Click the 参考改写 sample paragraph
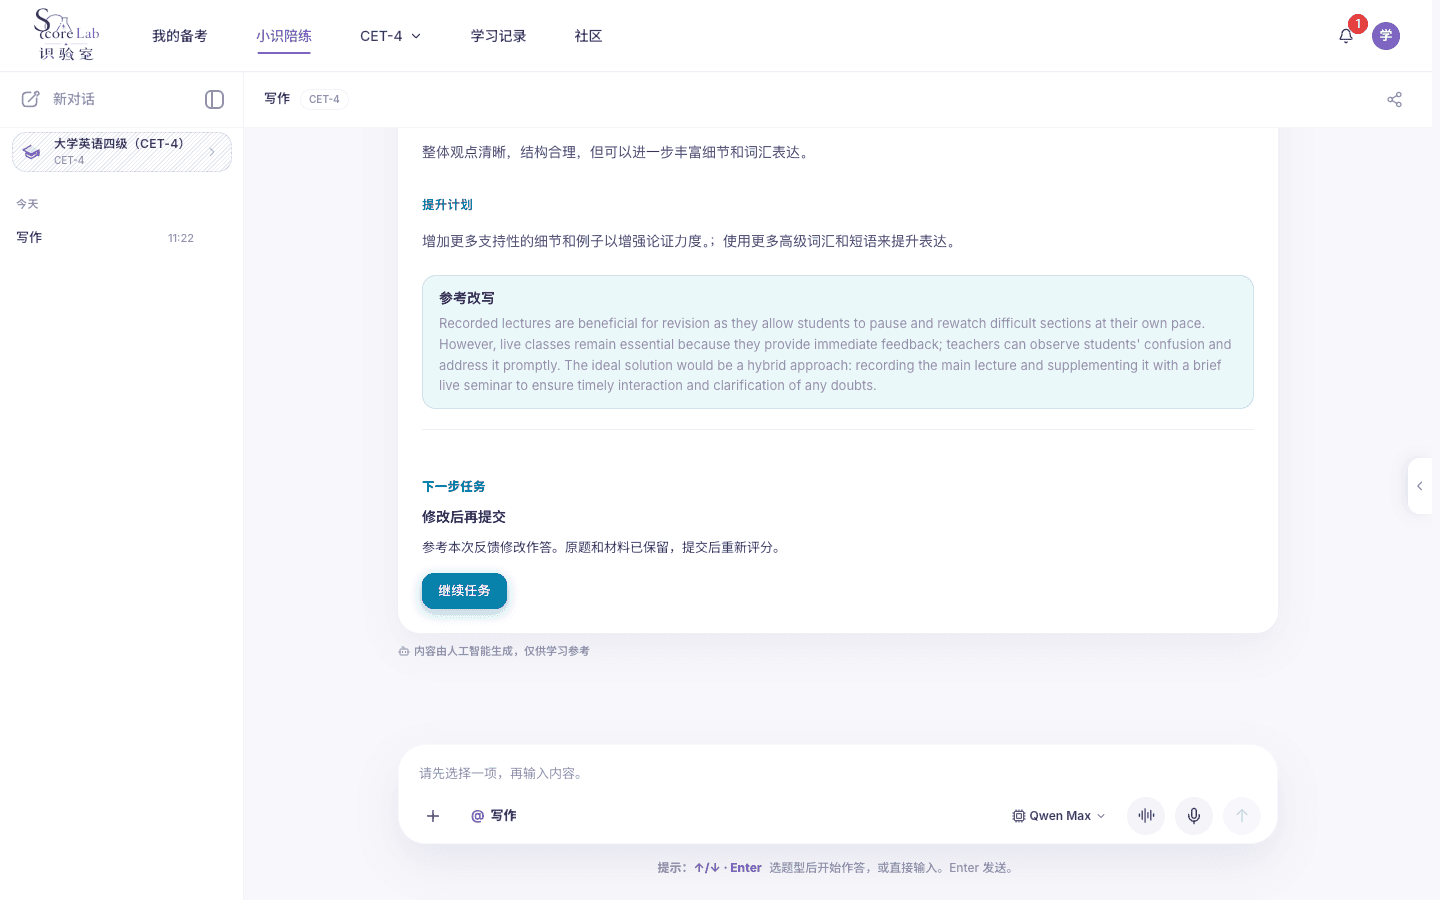1440x900 pixels. 838,354
